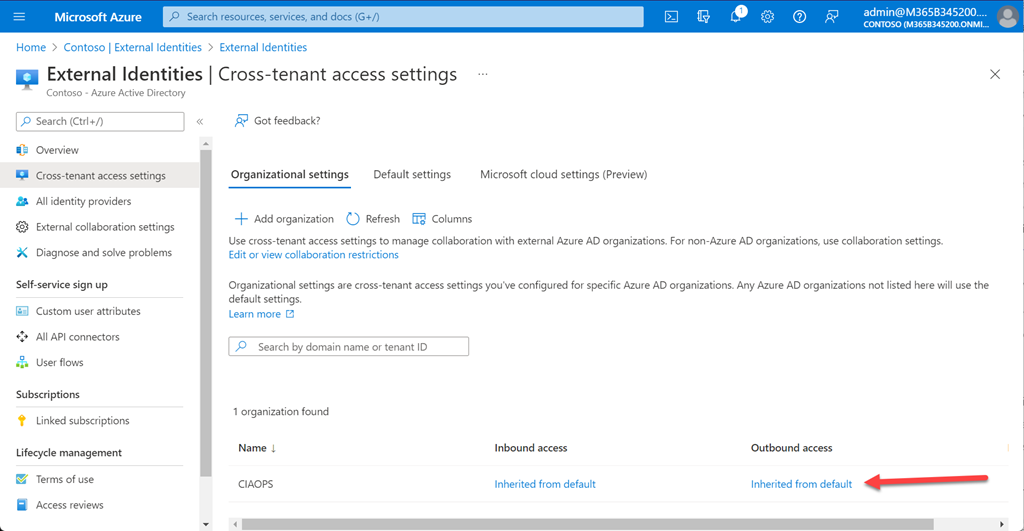
Task: Open the notifications bell icon
Action: point(736,17)
